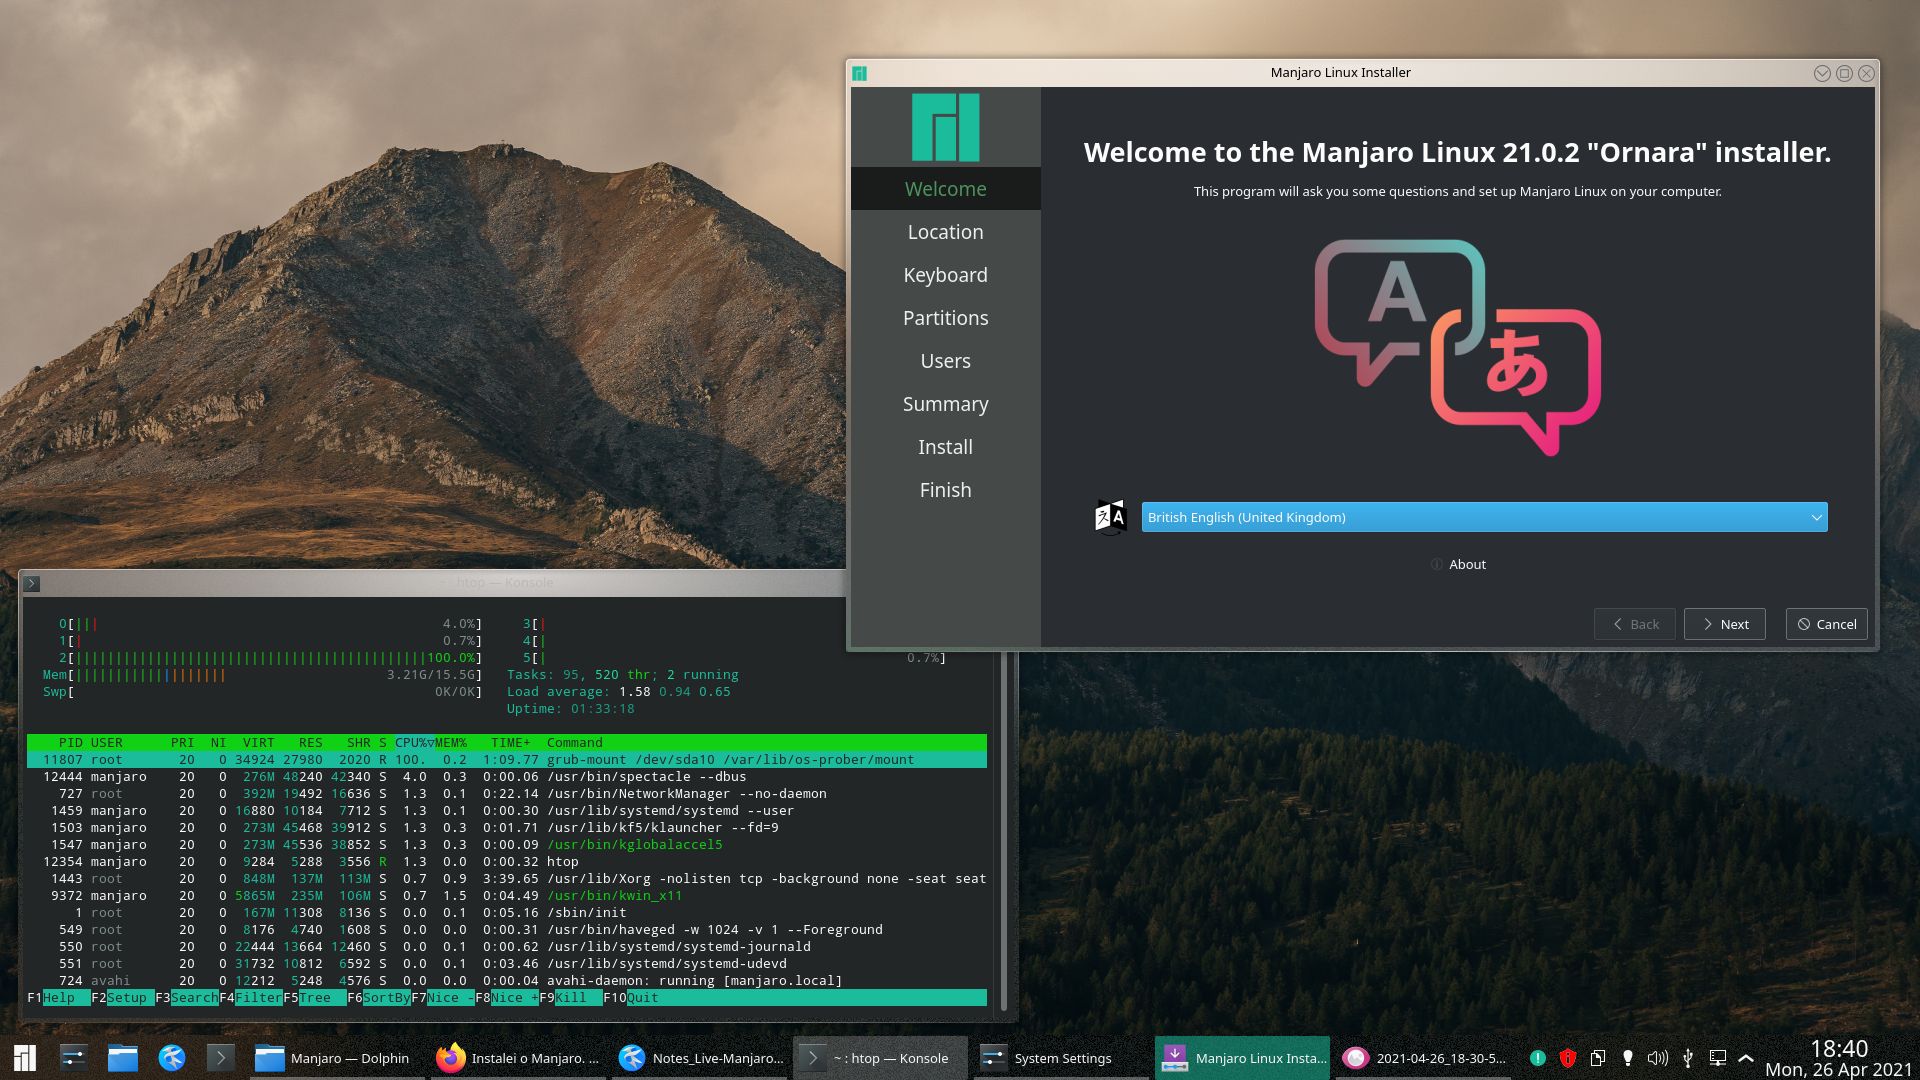1920x1080 pixels.
Task: Mute audio via the speaker tray icon
Action: (1658, 1057)
